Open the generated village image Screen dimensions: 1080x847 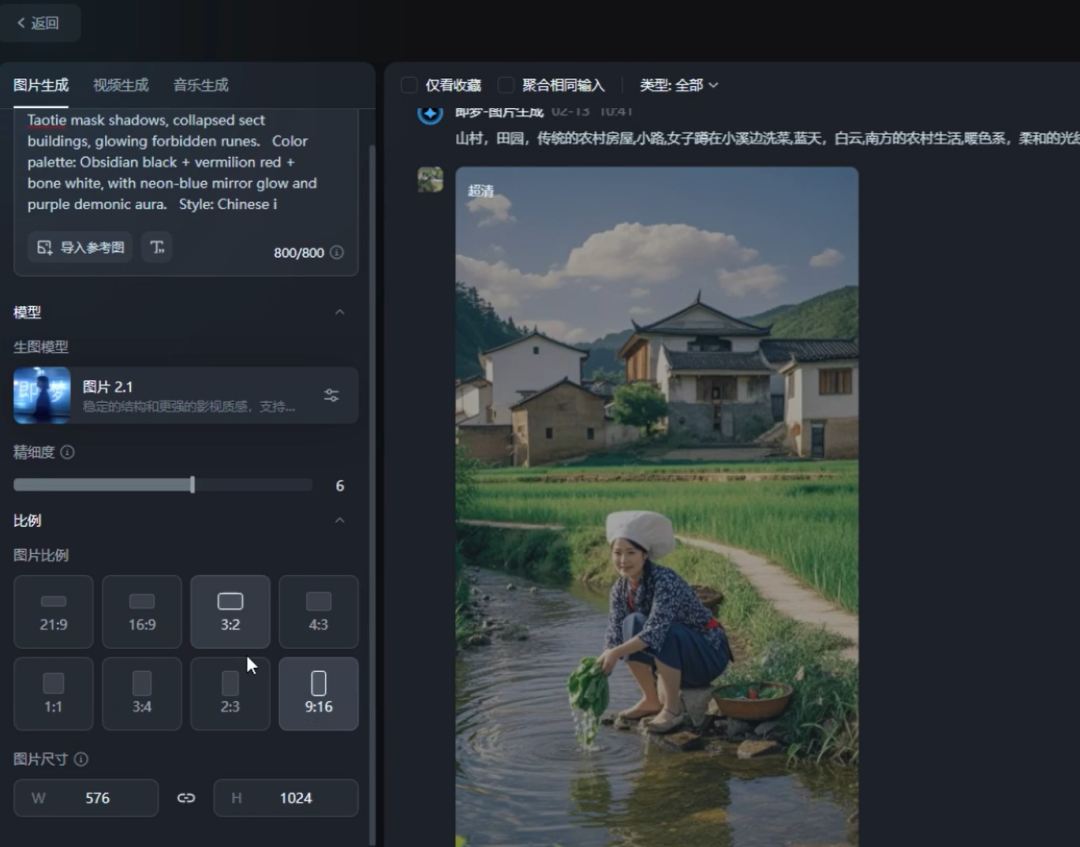[656, 507]
